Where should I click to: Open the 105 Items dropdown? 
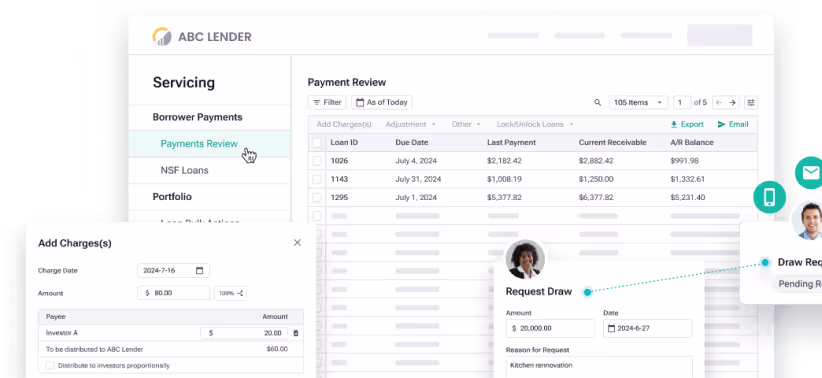pos(638,103)
